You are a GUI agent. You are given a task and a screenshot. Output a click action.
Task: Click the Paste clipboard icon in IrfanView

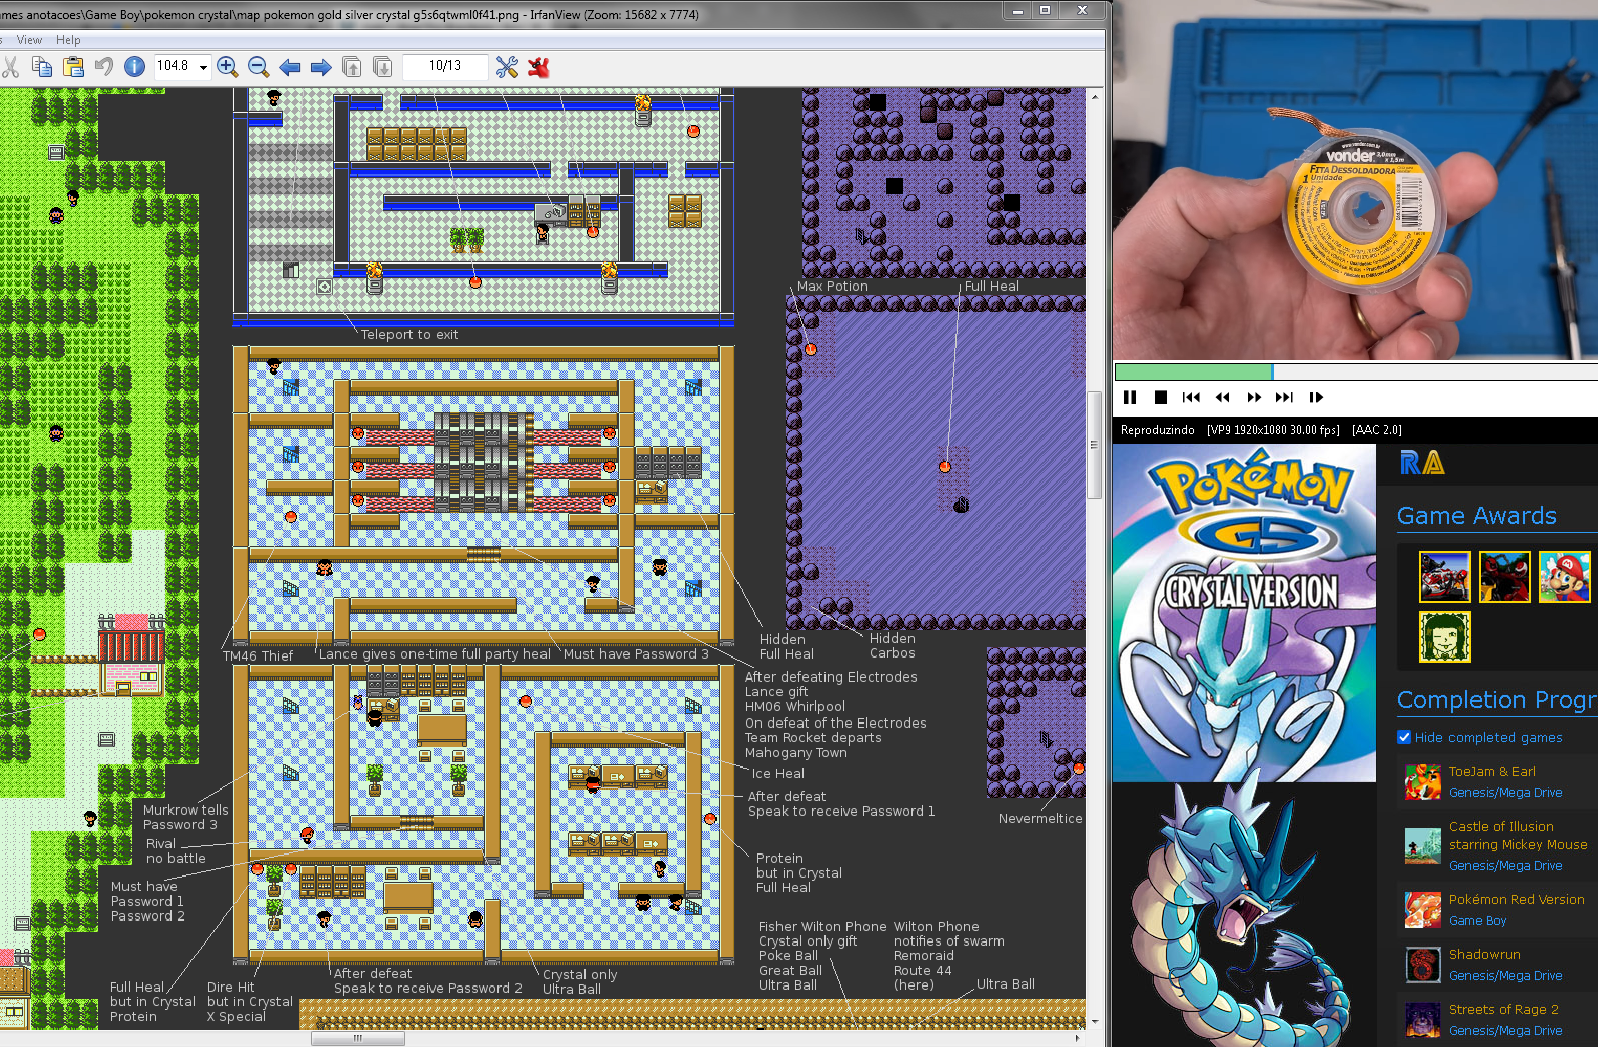pos(73,67)
